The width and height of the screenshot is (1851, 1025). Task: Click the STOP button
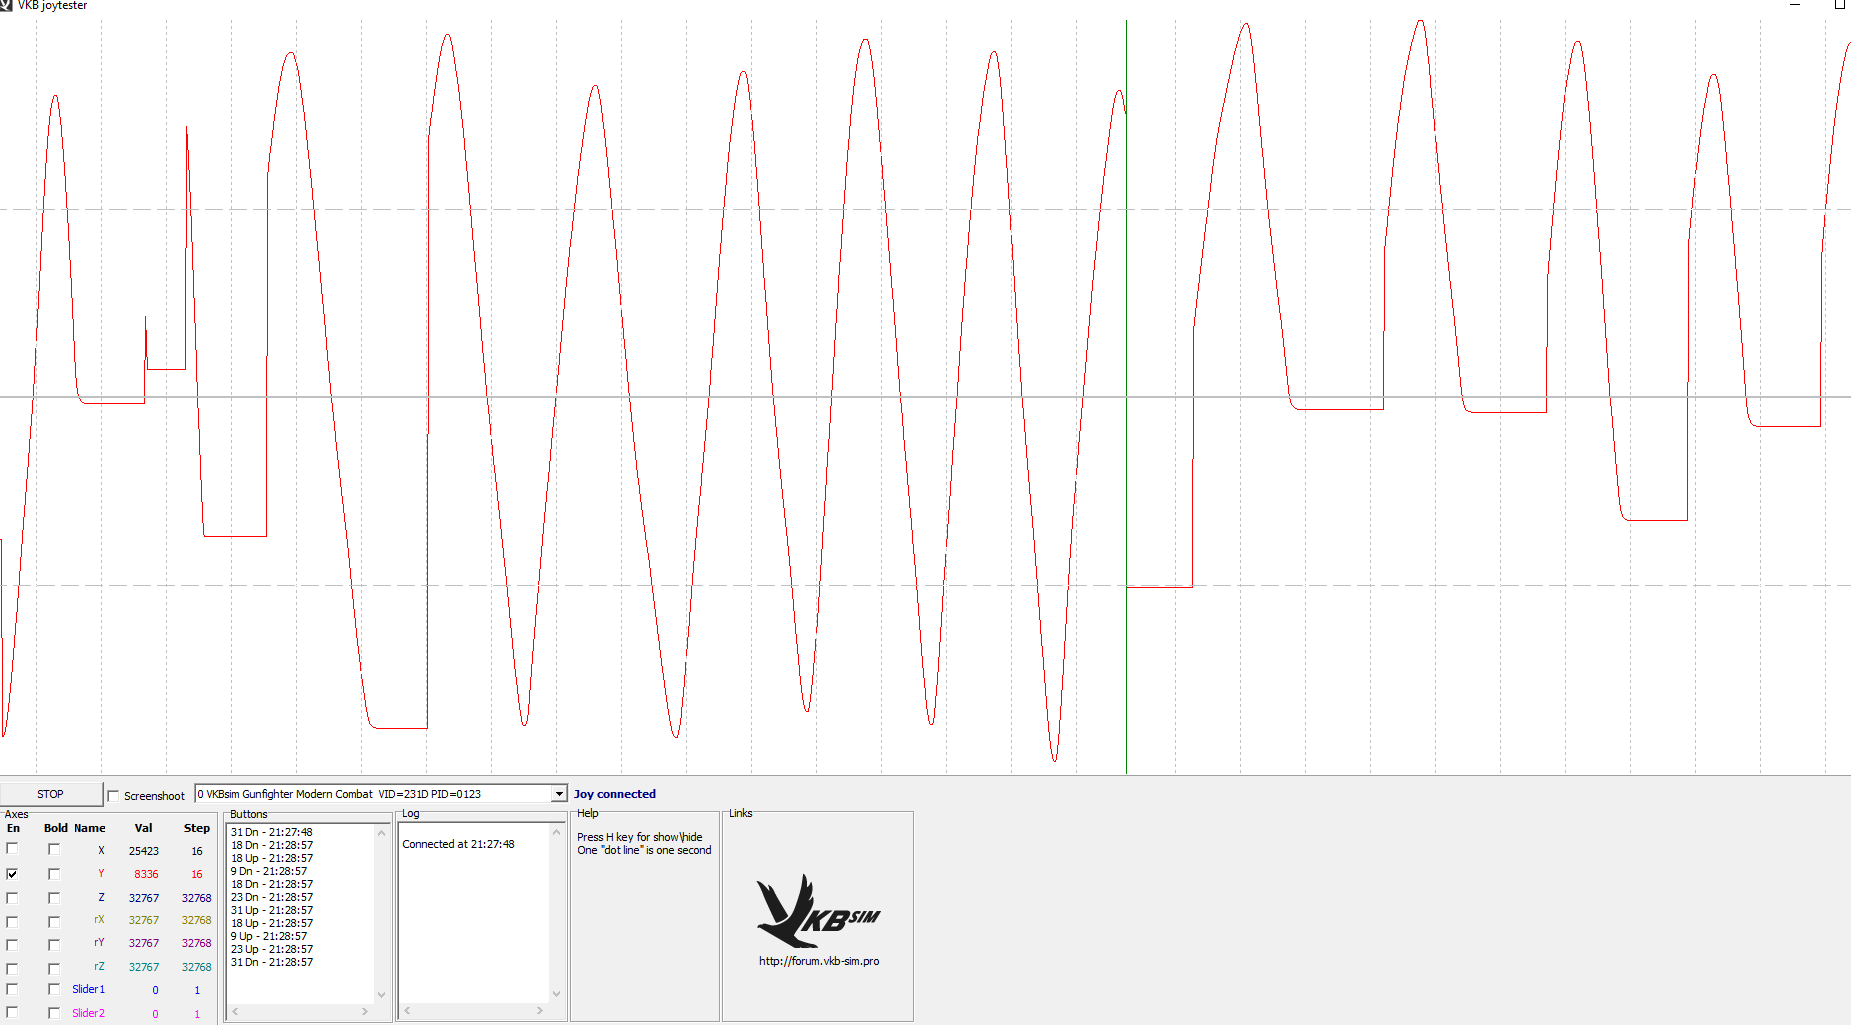tap(51, 794)
